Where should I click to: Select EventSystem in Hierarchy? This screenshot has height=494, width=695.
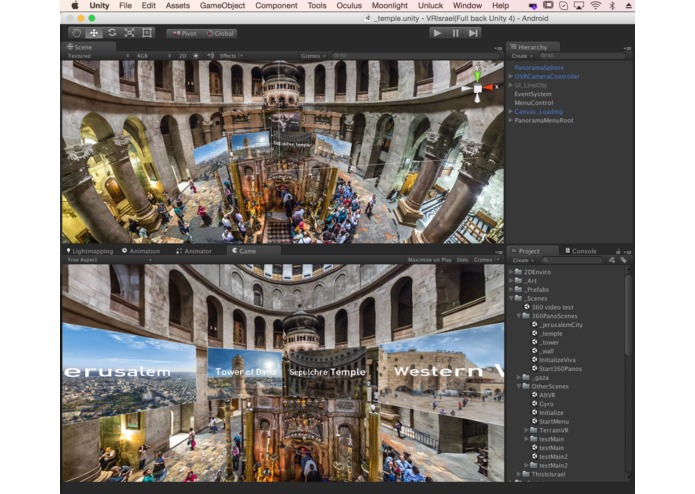533,94
